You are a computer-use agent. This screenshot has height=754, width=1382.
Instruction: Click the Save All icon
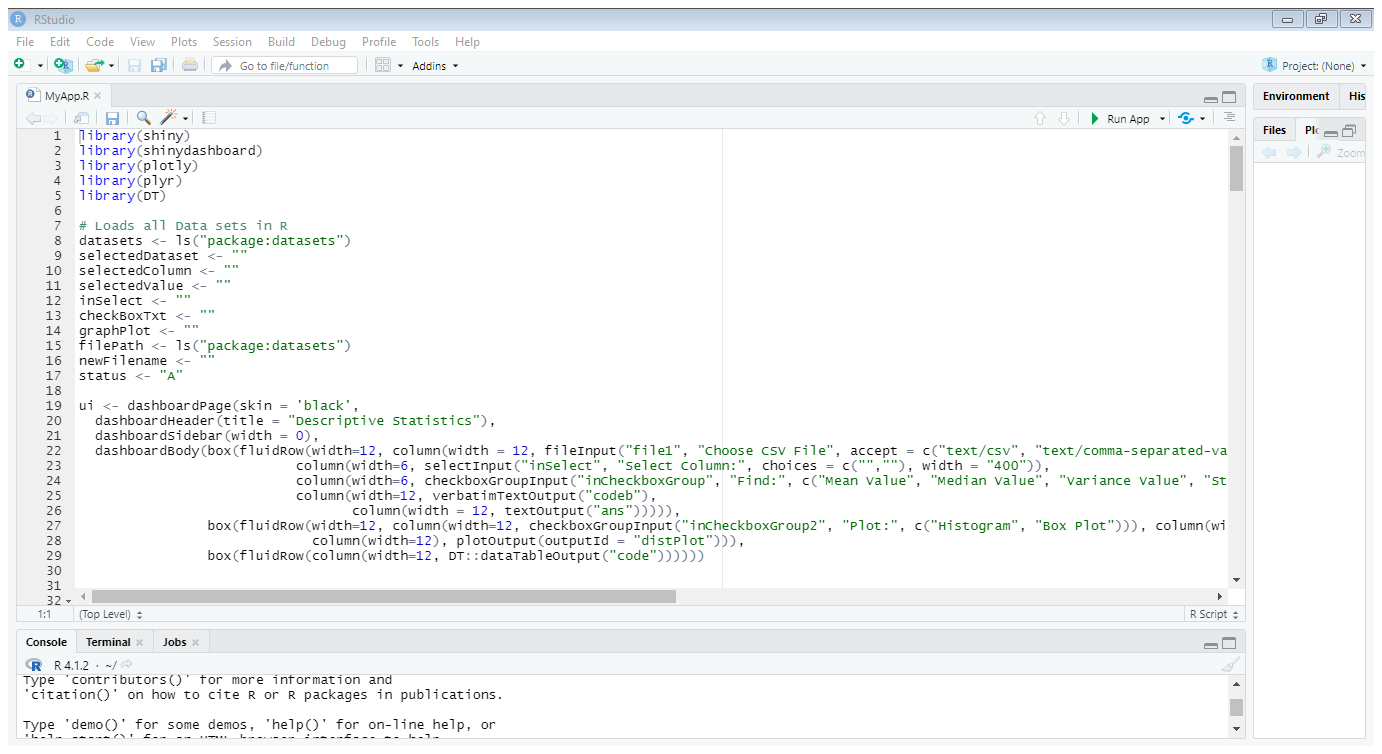158,65
